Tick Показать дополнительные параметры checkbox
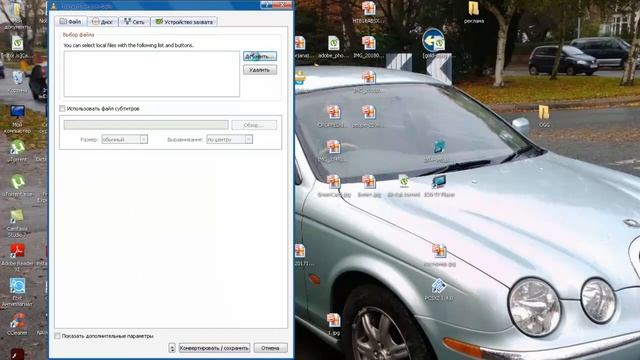This screenshot has width=640, height=360. (57, 336)
